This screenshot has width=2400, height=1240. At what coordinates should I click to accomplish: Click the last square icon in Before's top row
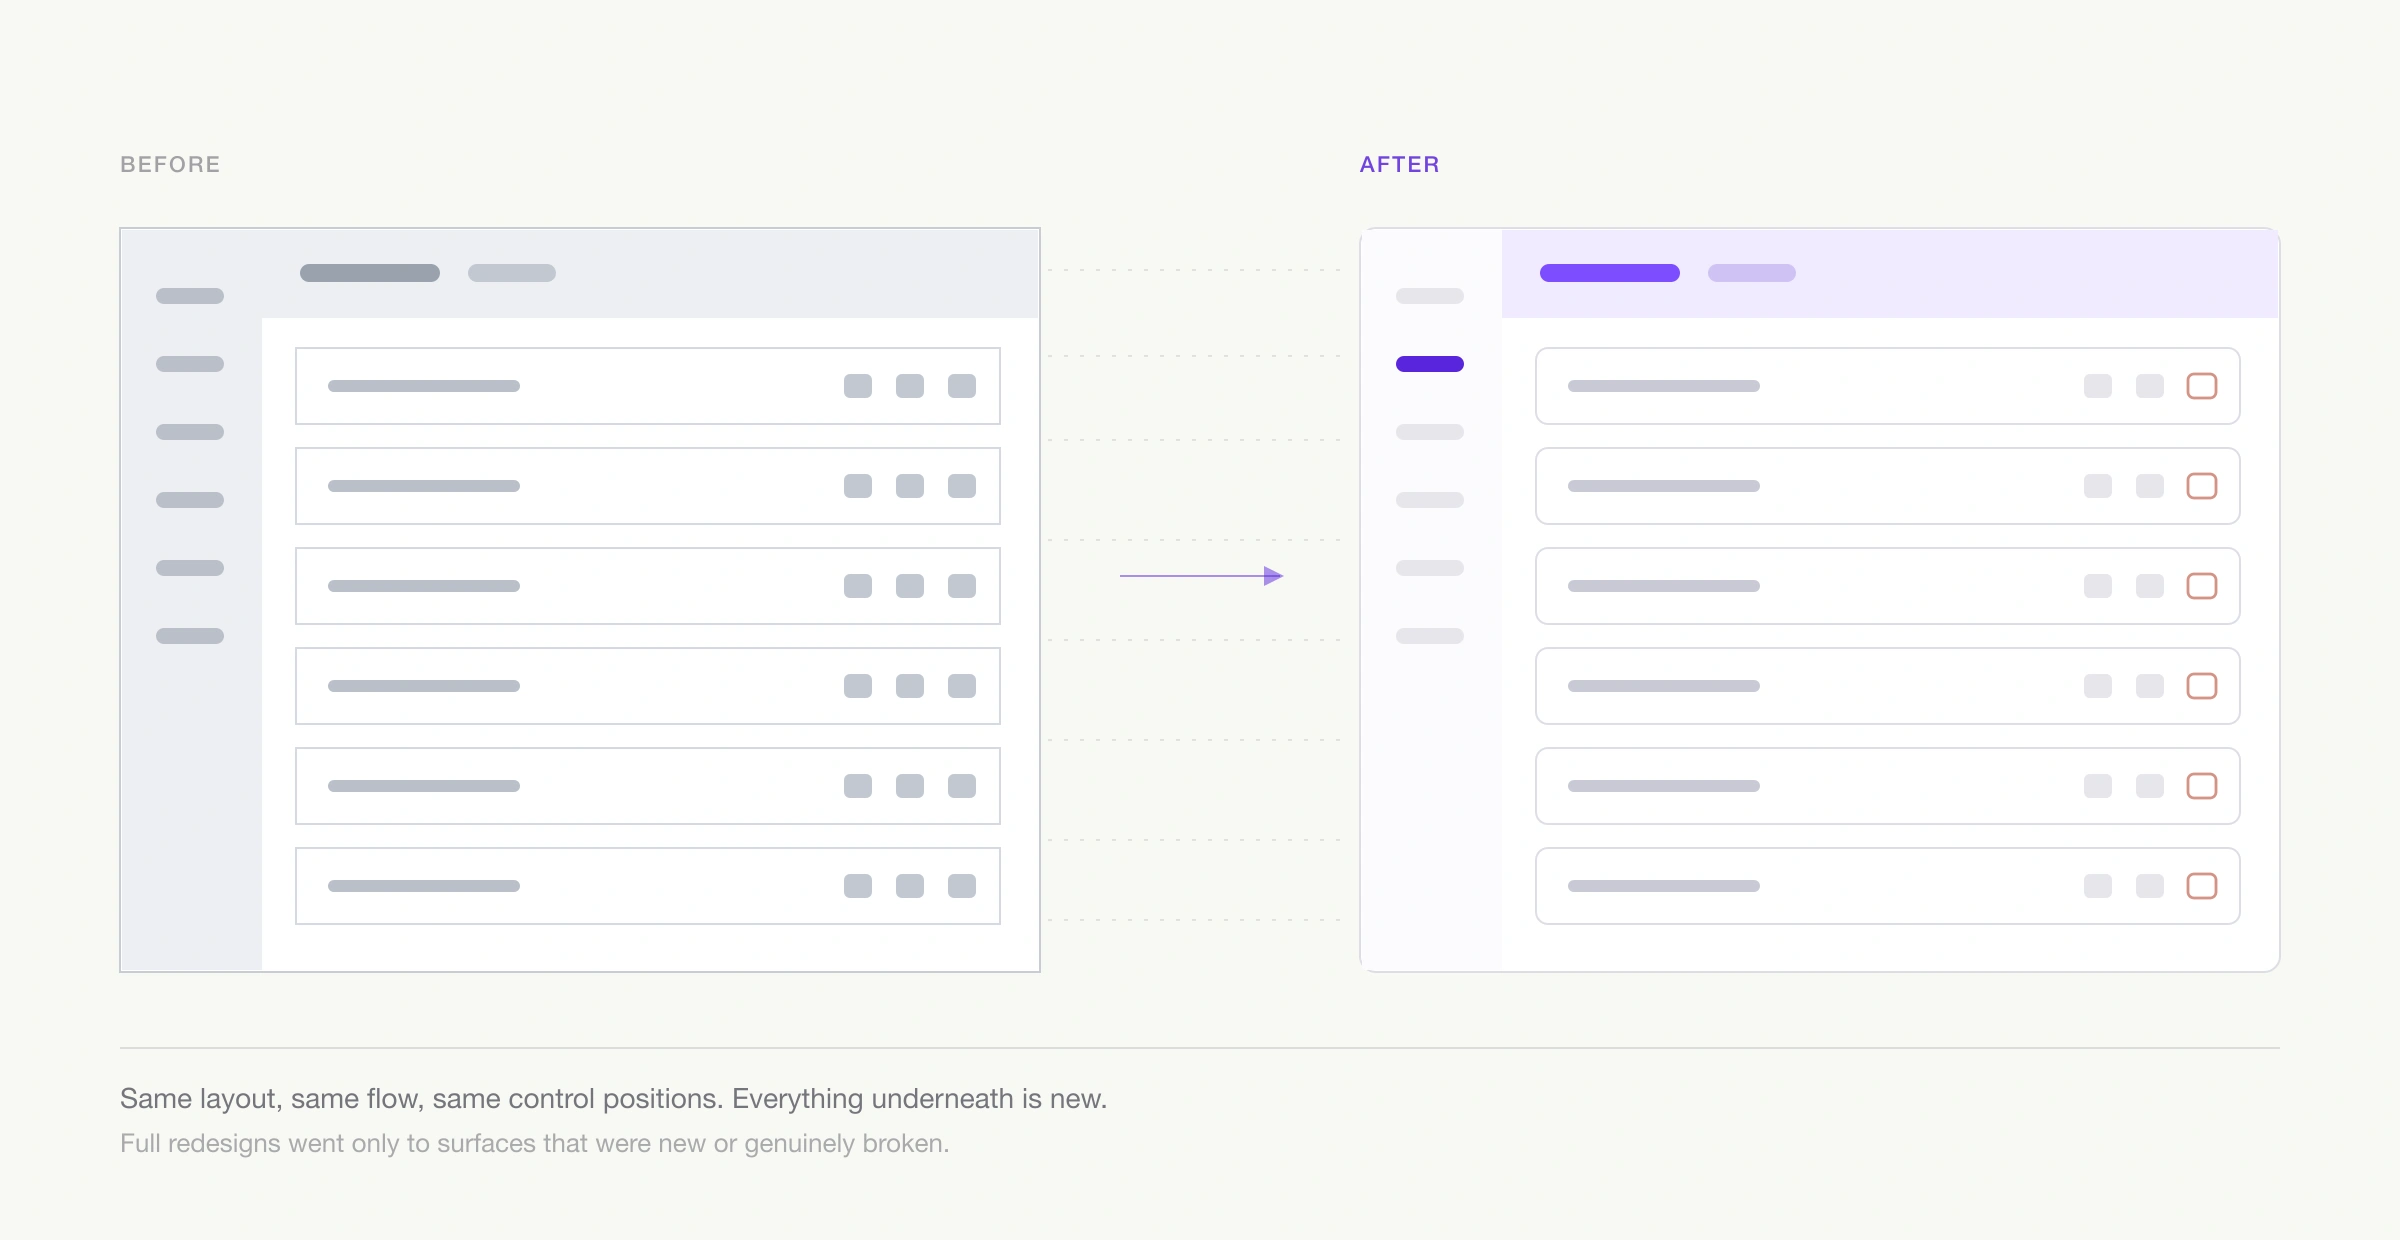(962, 386)
